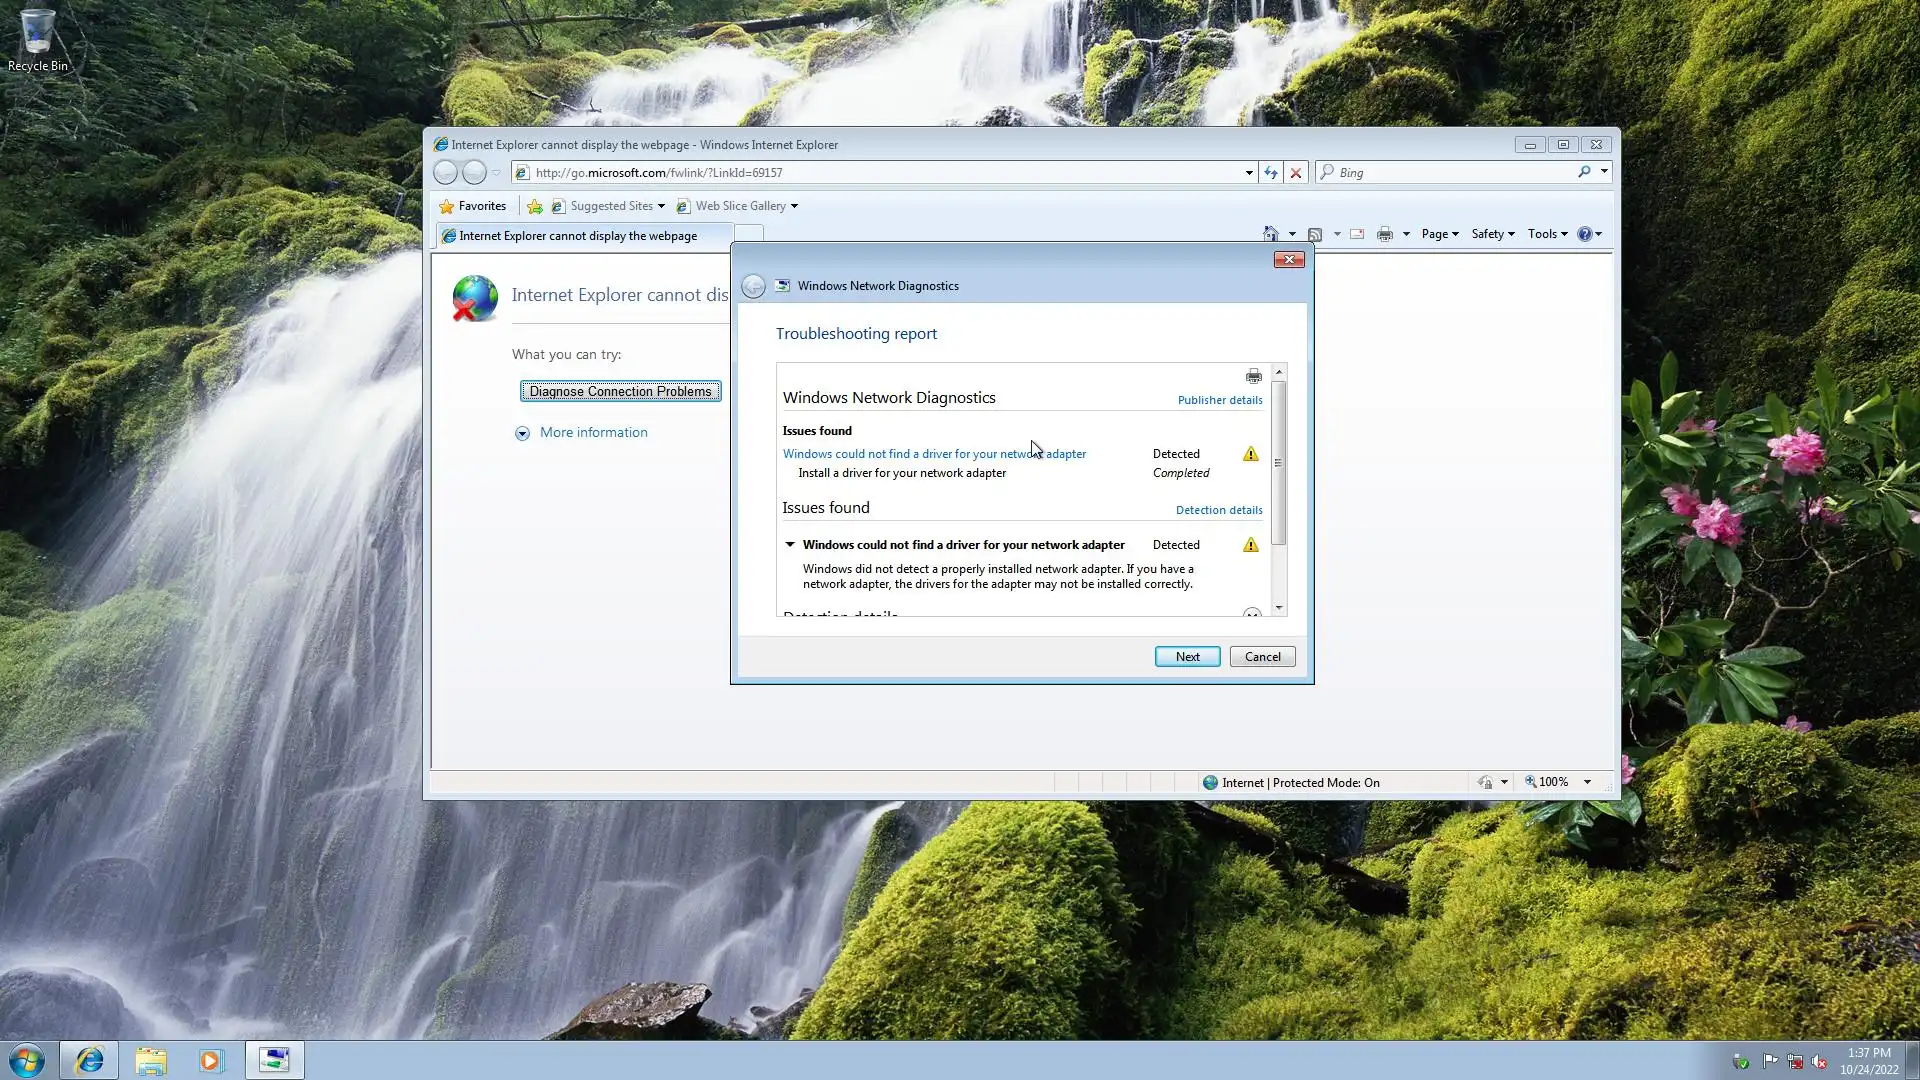This screenshot has width=1920, height=1080.
Task: Open the Suggested Sites dropdown
Action: pos(661,207)
